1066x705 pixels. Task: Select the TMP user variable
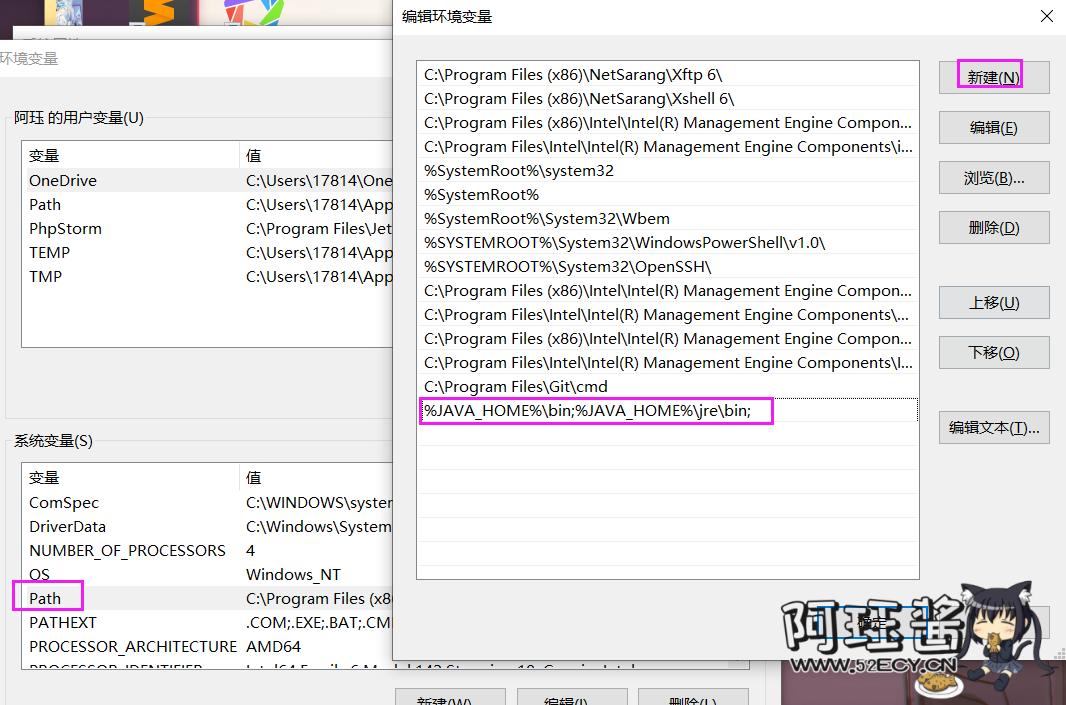207,277
